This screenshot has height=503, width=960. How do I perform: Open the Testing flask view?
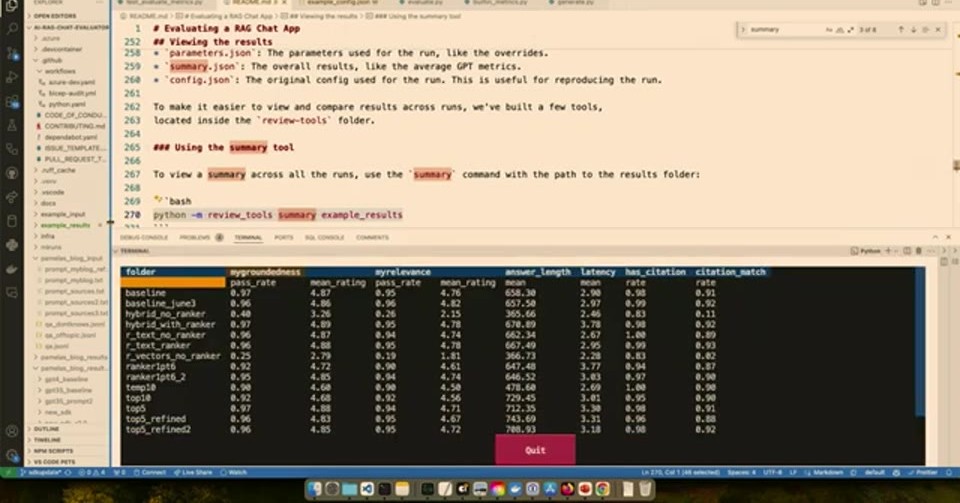(x=12, y=125)
